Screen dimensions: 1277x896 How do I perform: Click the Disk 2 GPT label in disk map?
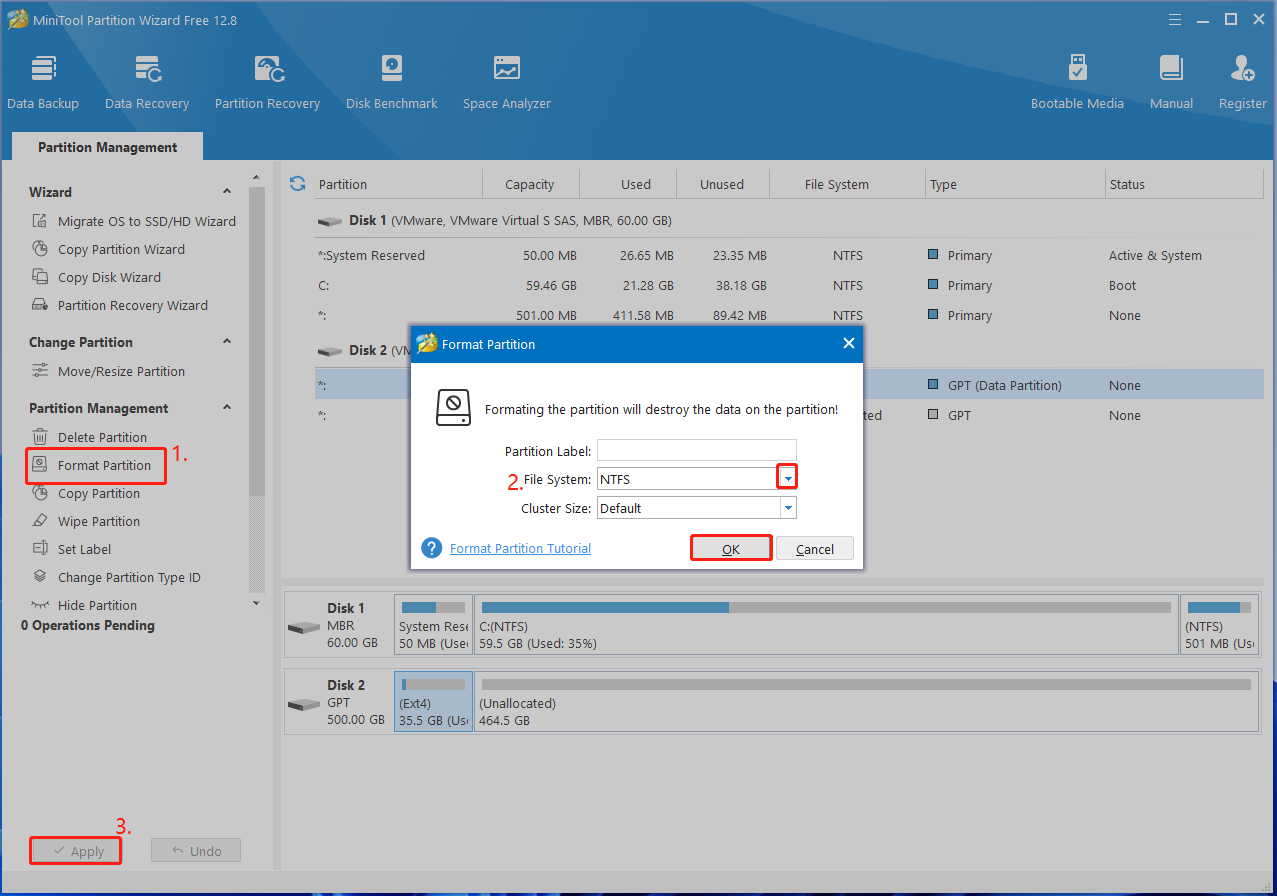(338, 701)
